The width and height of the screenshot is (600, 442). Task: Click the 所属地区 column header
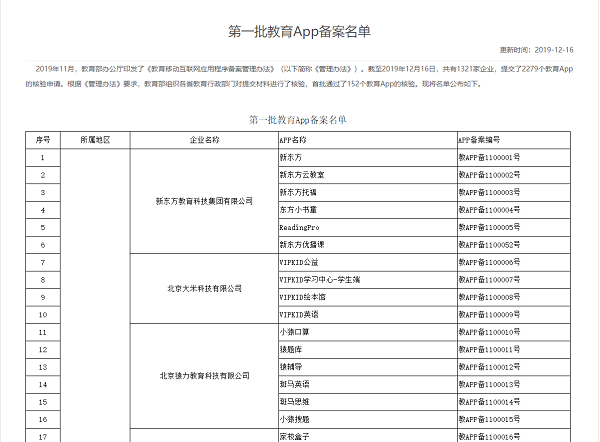(x=95, y=140)
